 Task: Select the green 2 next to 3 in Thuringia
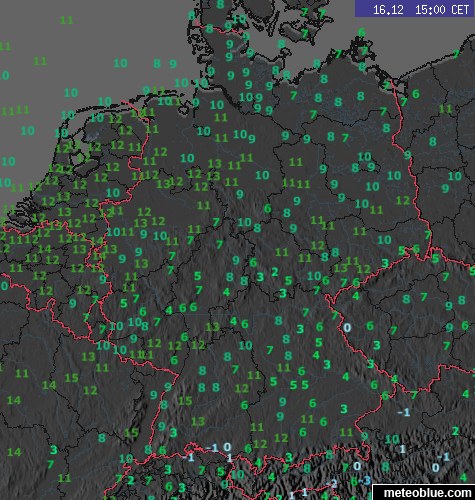[x=275, y=272]
